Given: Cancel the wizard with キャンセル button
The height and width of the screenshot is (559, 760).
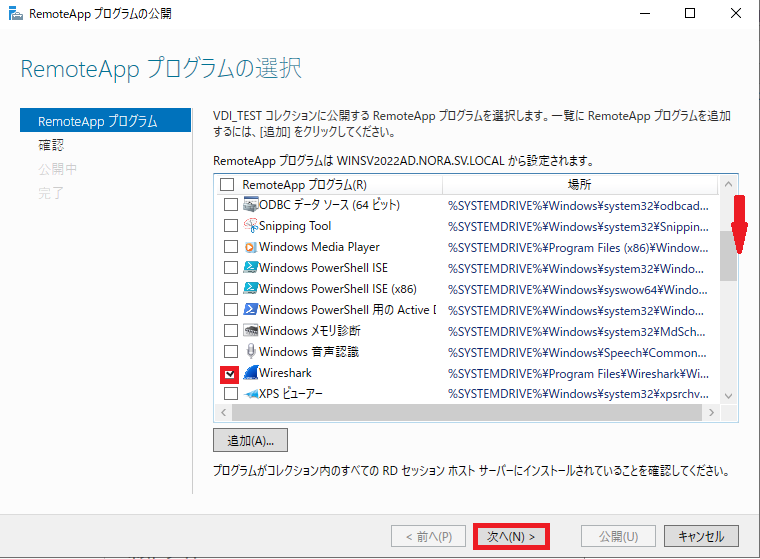Looking at the screenshot, I should click(x=701, y=537).
